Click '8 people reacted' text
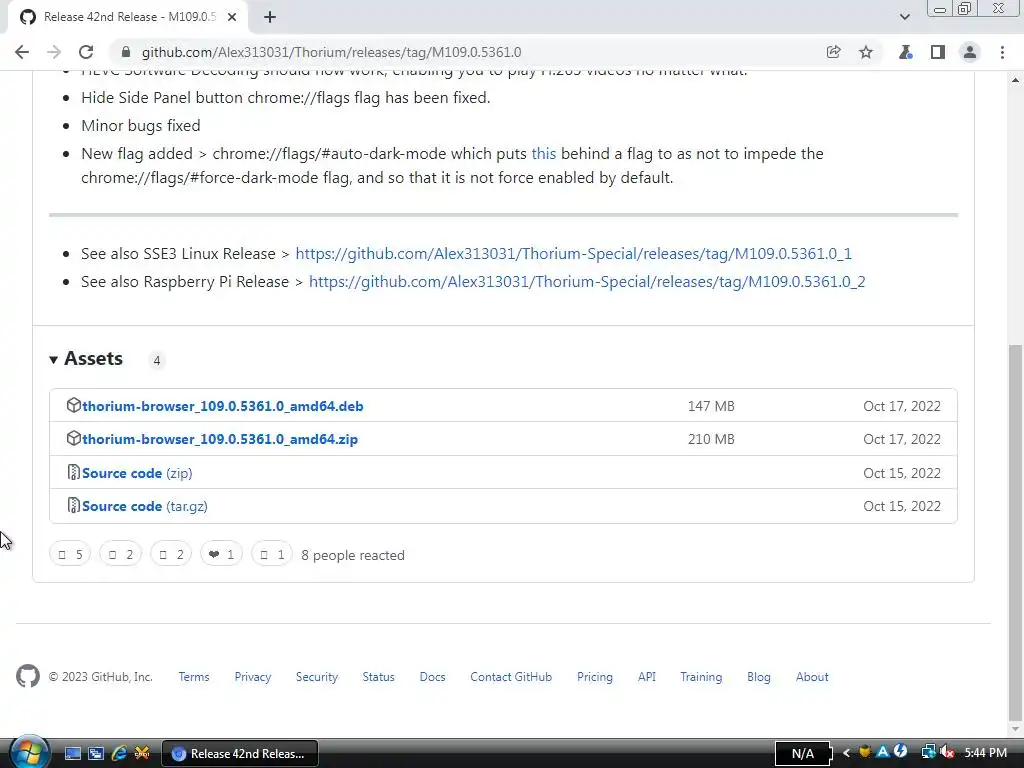1024x768 pixels. click(x=353, y=555)
